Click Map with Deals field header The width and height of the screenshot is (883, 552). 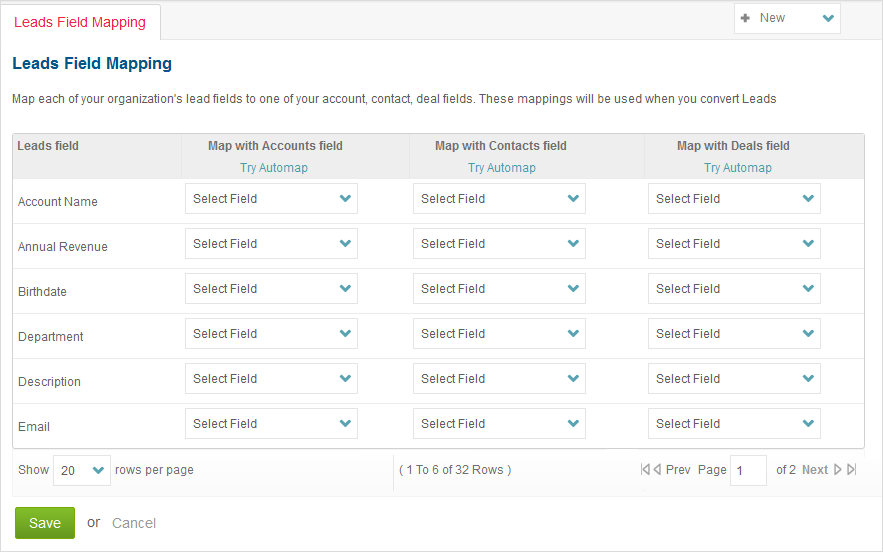(733, 146)
